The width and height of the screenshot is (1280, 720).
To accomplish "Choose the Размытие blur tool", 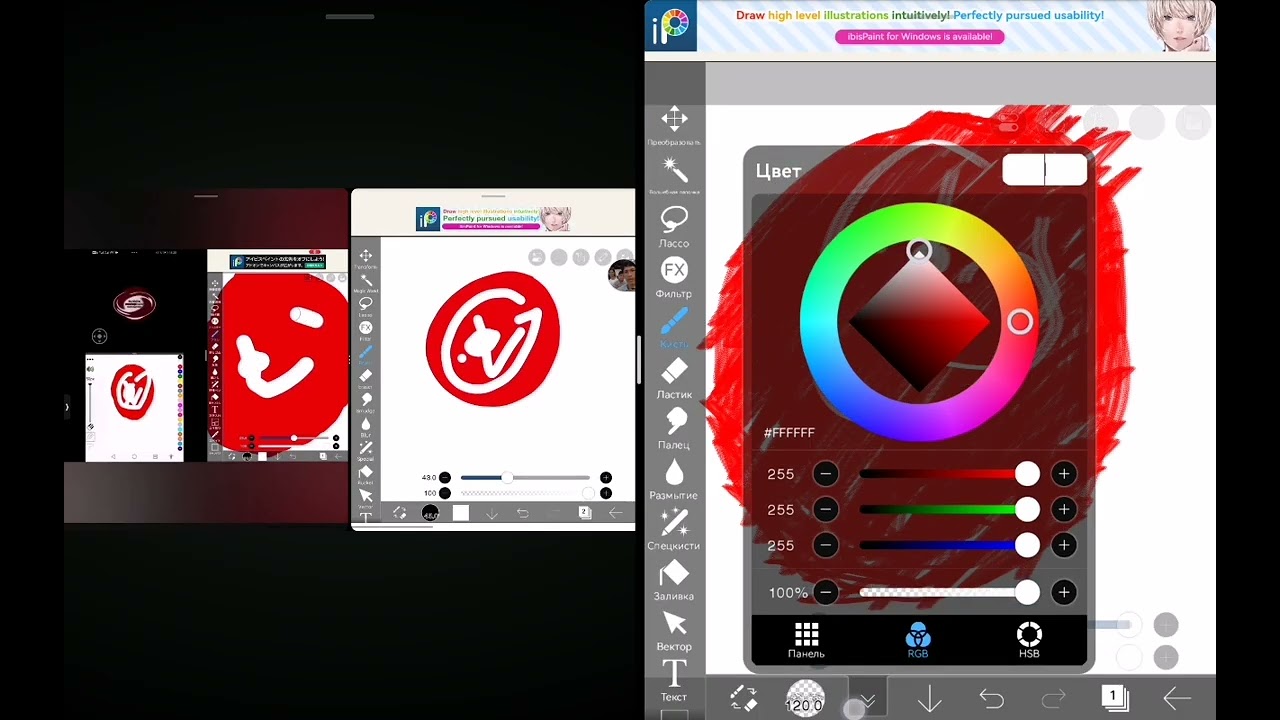I will tap(674, 478).
